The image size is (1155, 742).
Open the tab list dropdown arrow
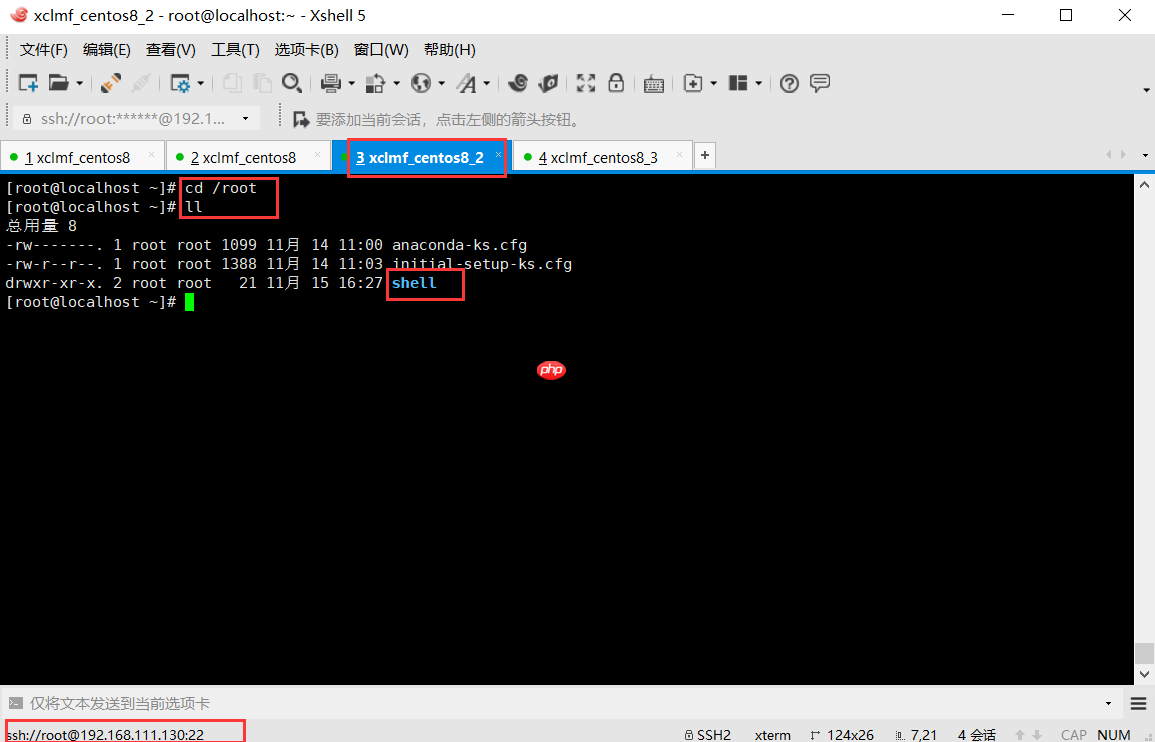pyautogui.click(x=1145, y=155)
